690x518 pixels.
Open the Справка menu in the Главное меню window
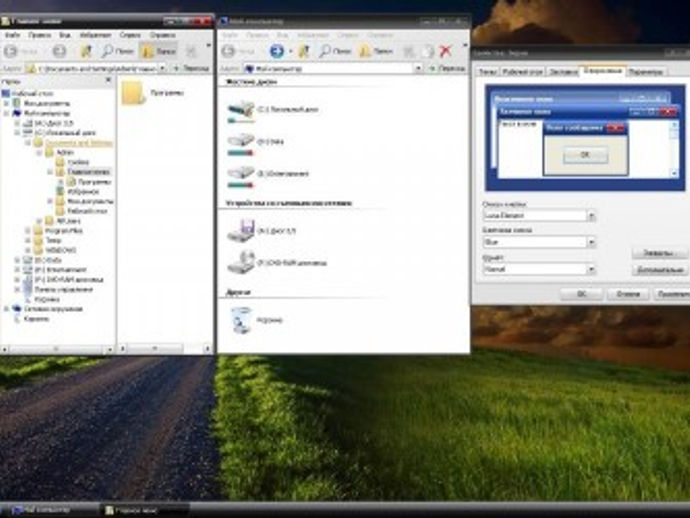pyautogui.click(x=162, y=35)
